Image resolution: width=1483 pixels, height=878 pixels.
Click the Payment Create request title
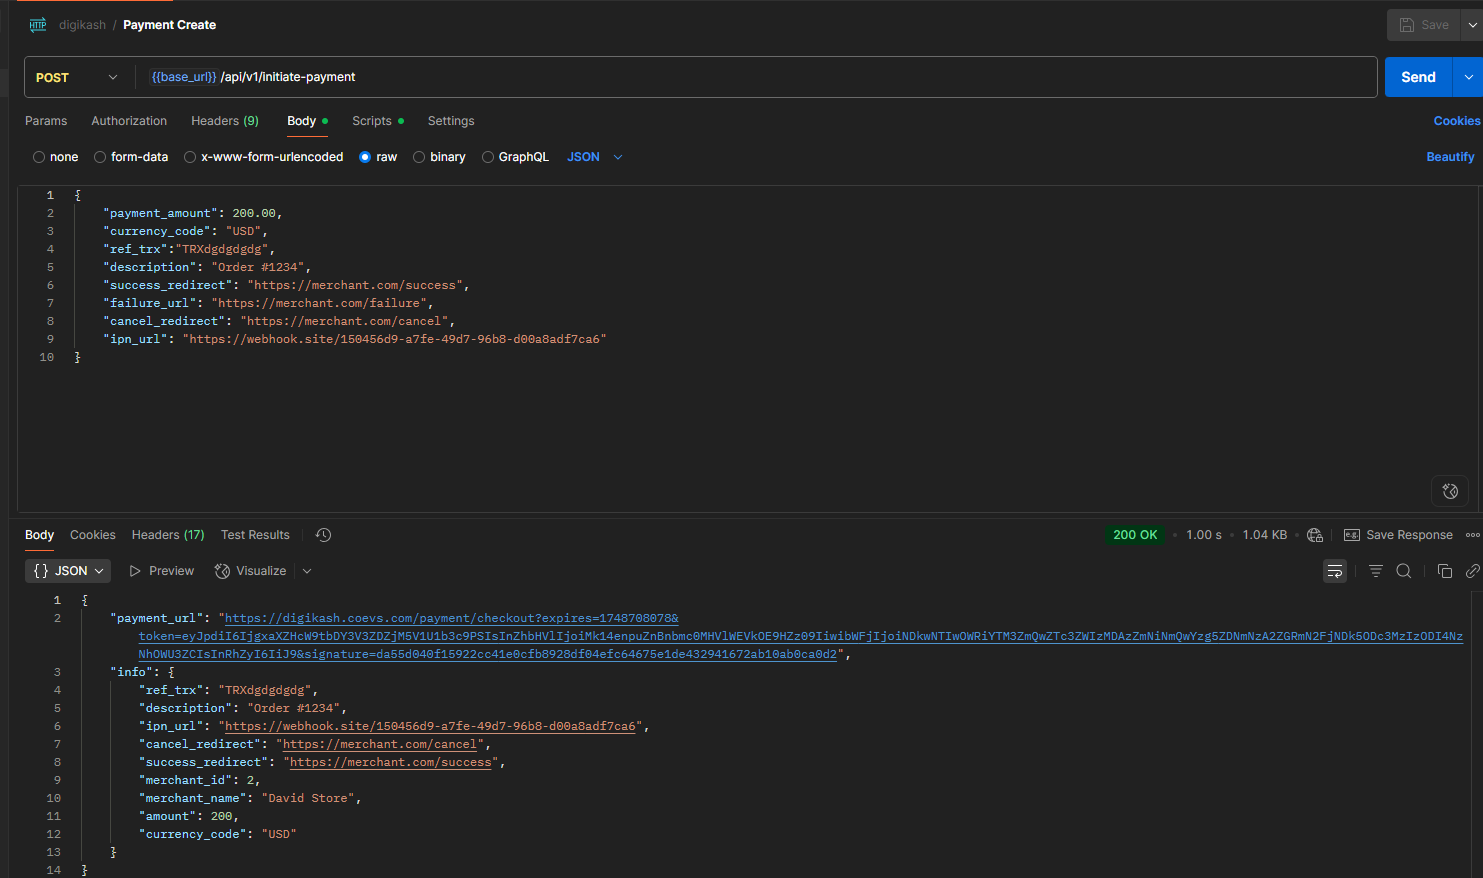click(169, 25)
